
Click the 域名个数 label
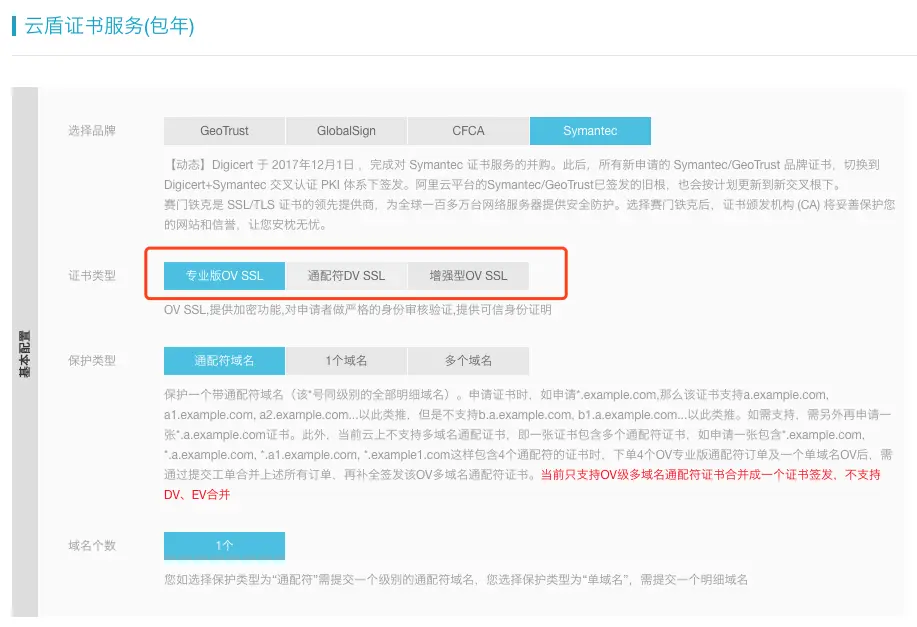(x=92, y=546)
